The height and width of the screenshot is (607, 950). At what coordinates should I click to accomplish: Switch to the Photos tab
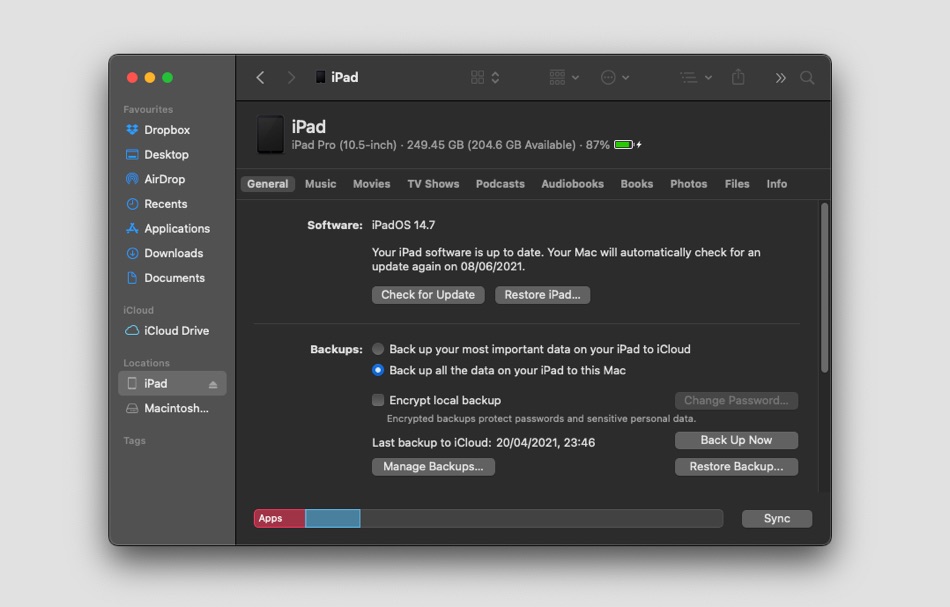[688, 184]
